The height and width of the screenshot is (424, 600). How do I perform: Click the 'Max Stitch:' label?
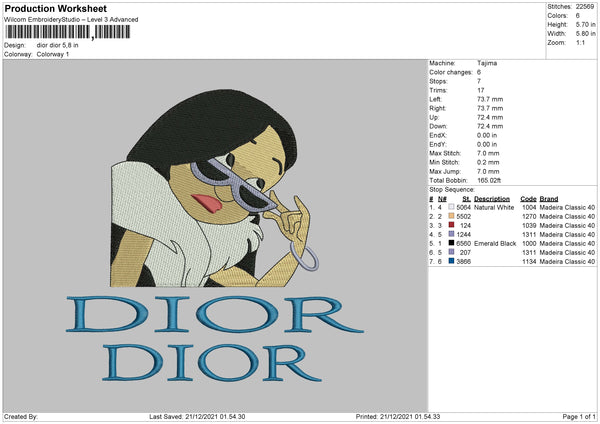[x=445, y=153]
